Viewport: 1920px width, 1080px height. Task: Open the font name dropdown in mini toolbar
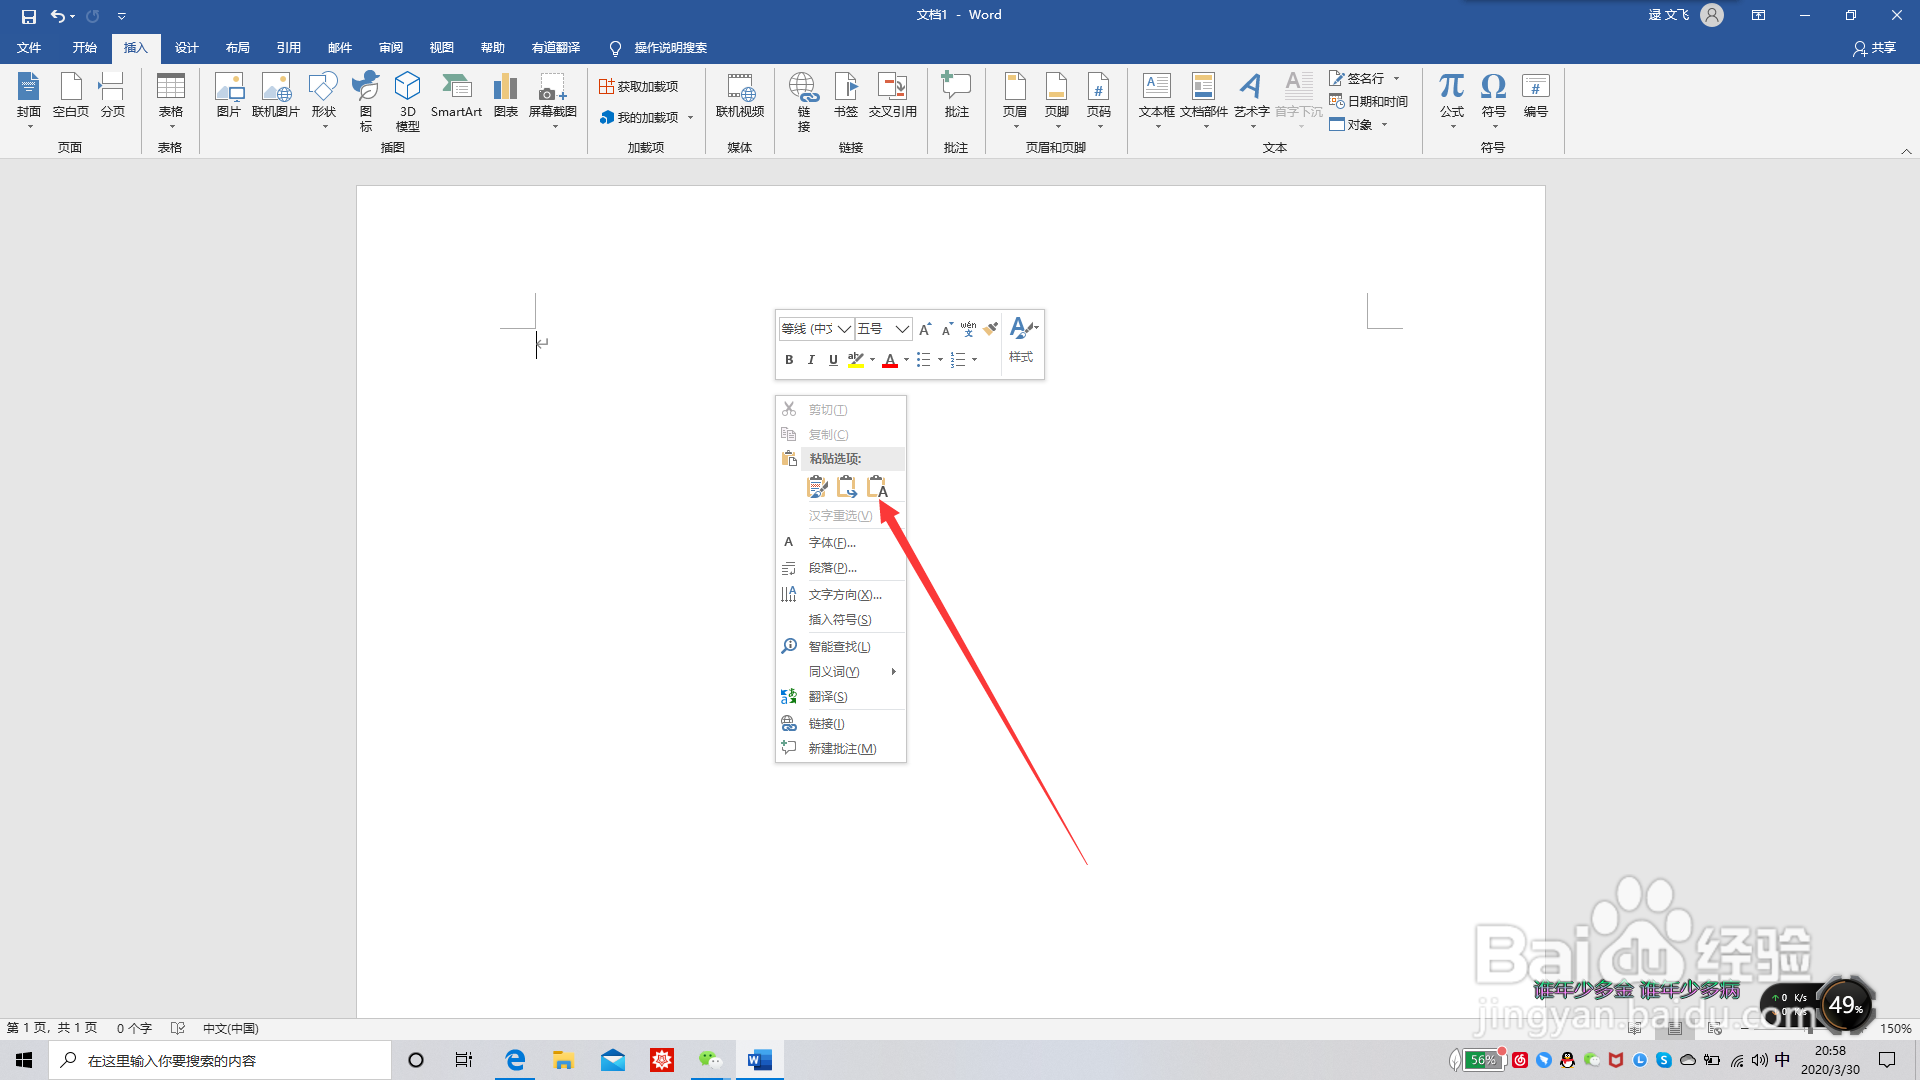pos(844,329)
